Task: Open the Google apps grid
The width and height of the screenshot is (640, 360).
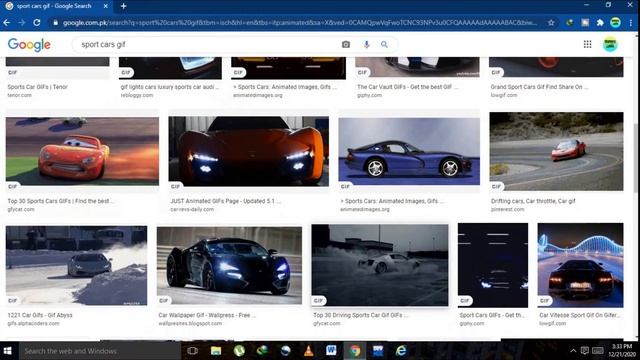Action: [x=587, y=44]
